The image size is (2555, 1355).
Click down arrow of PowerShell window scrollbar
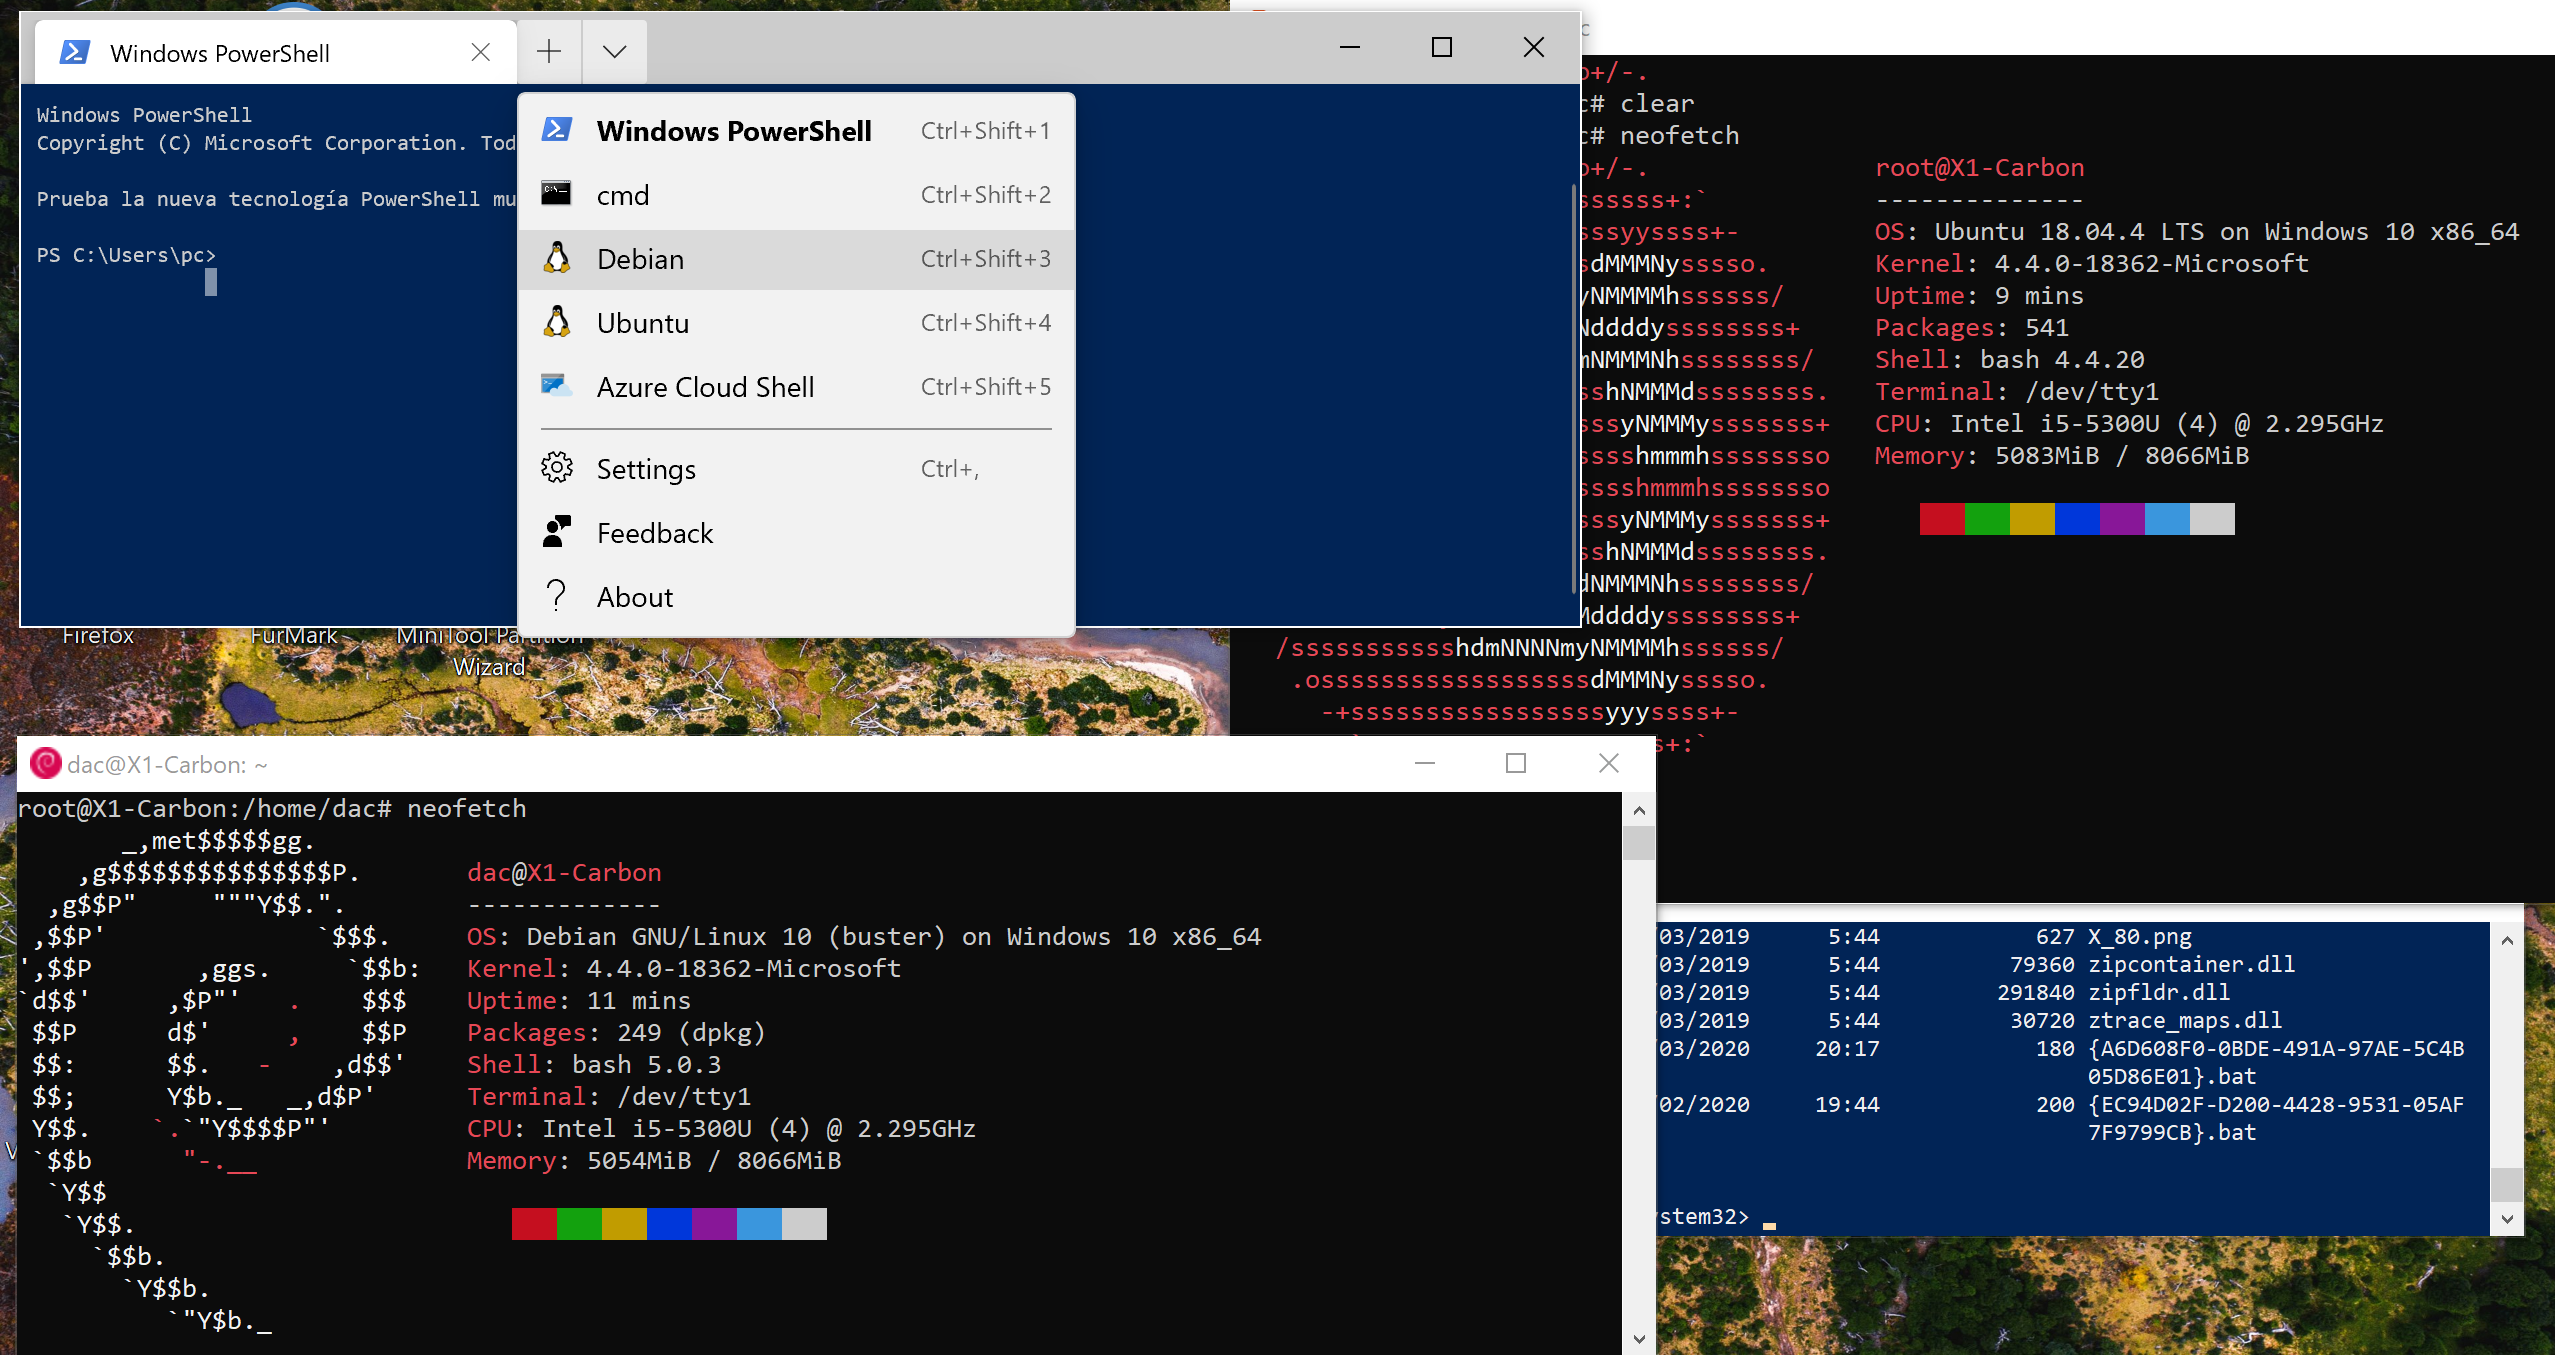[2507, 1218]
